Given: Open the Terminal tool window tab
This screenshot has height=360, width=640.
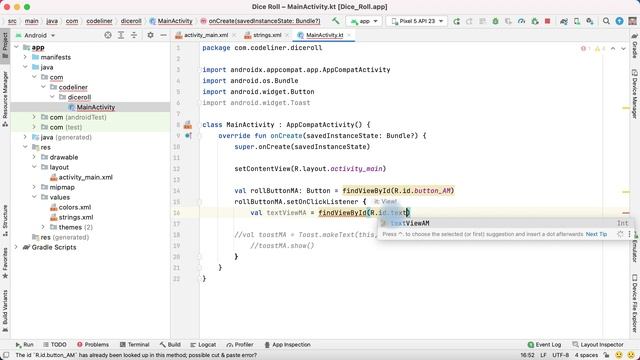Looking at the screenshot, I should 134,344.
